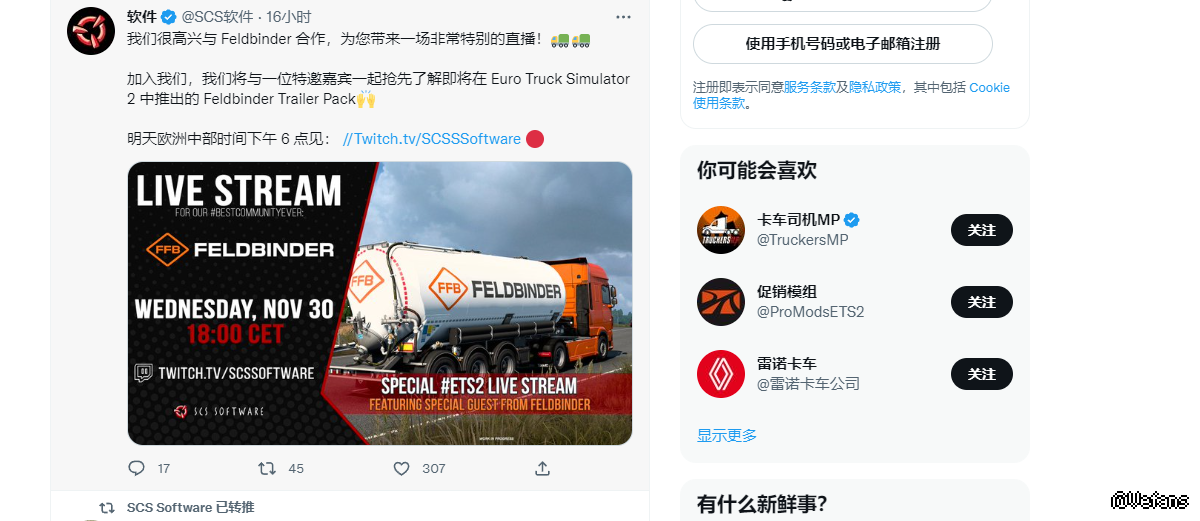Viewport: 1200px width, 521px height.
Task: Open the Feldbinder live stream image
Action: (380, 303)
